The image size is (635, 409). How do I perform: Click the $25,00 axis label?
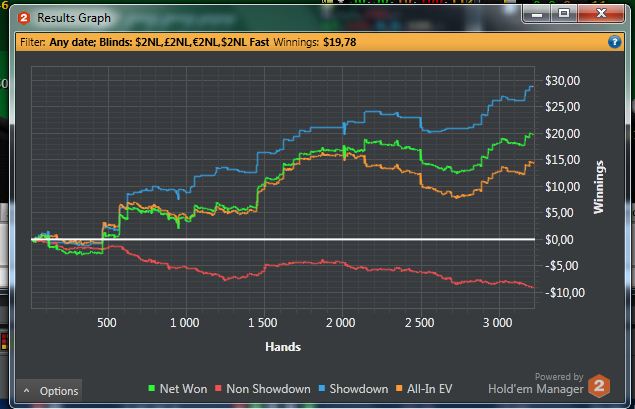point(563,107)
